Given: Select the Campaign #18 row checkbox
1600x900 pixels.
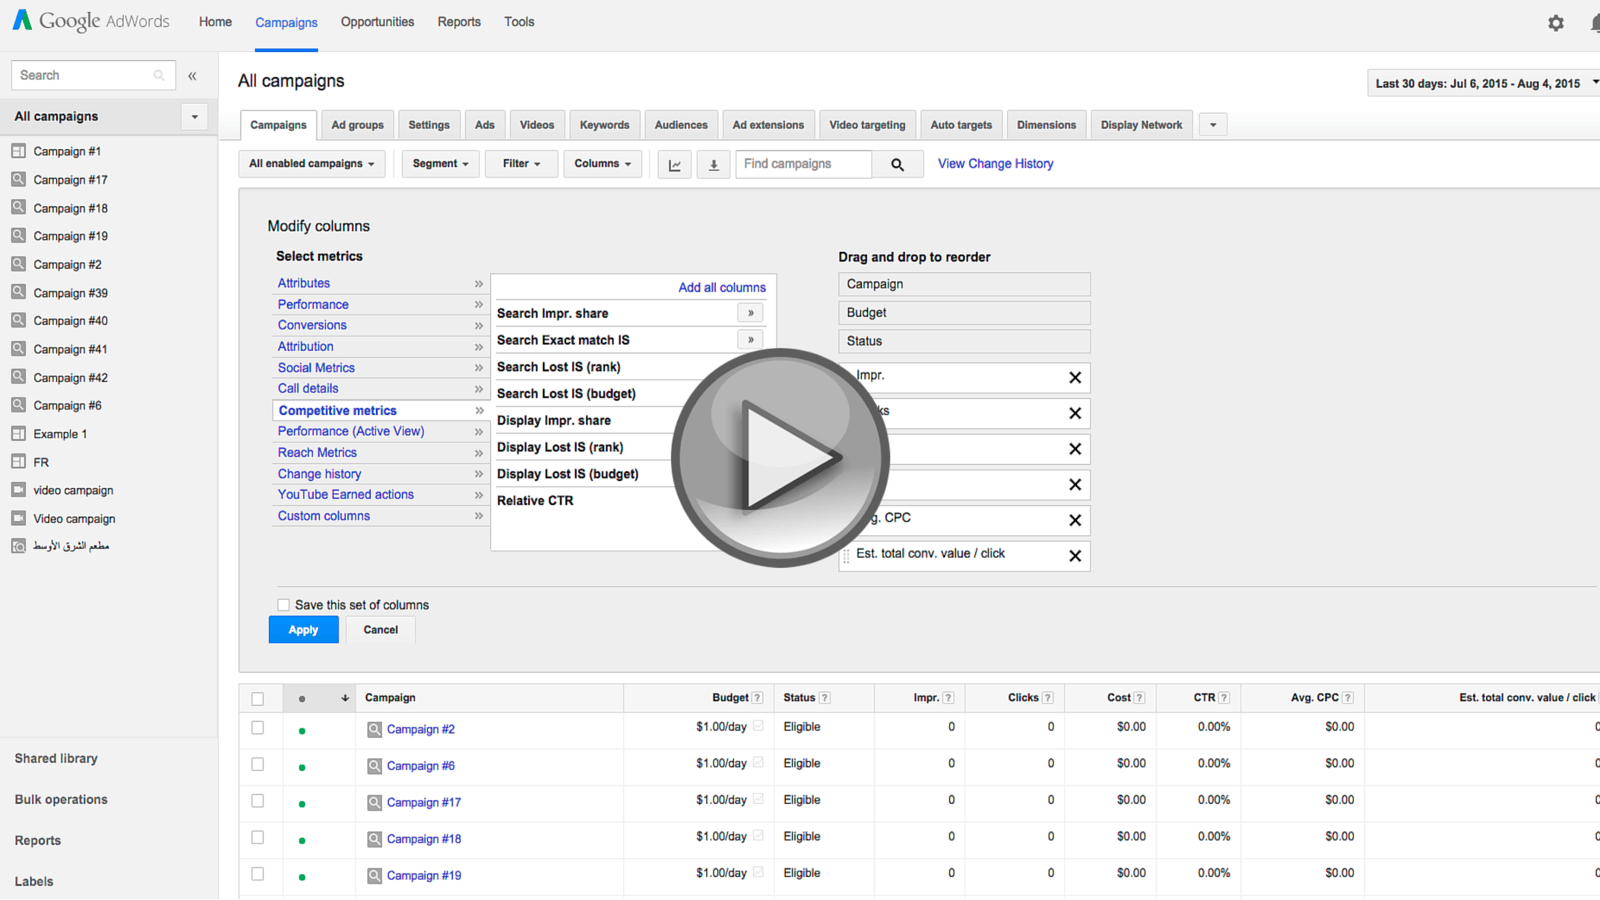Looking at the screenshot, I should 258,837.
